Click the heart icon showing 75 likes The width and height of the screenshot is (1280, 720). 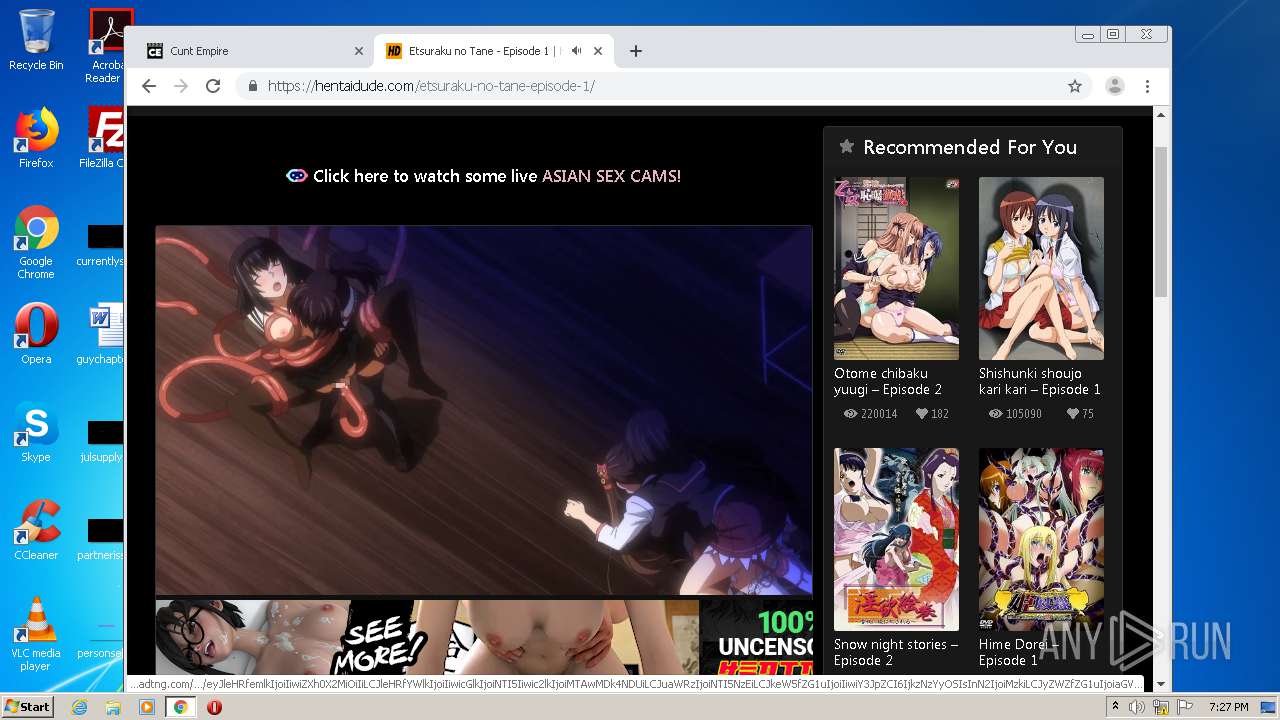1073,414
